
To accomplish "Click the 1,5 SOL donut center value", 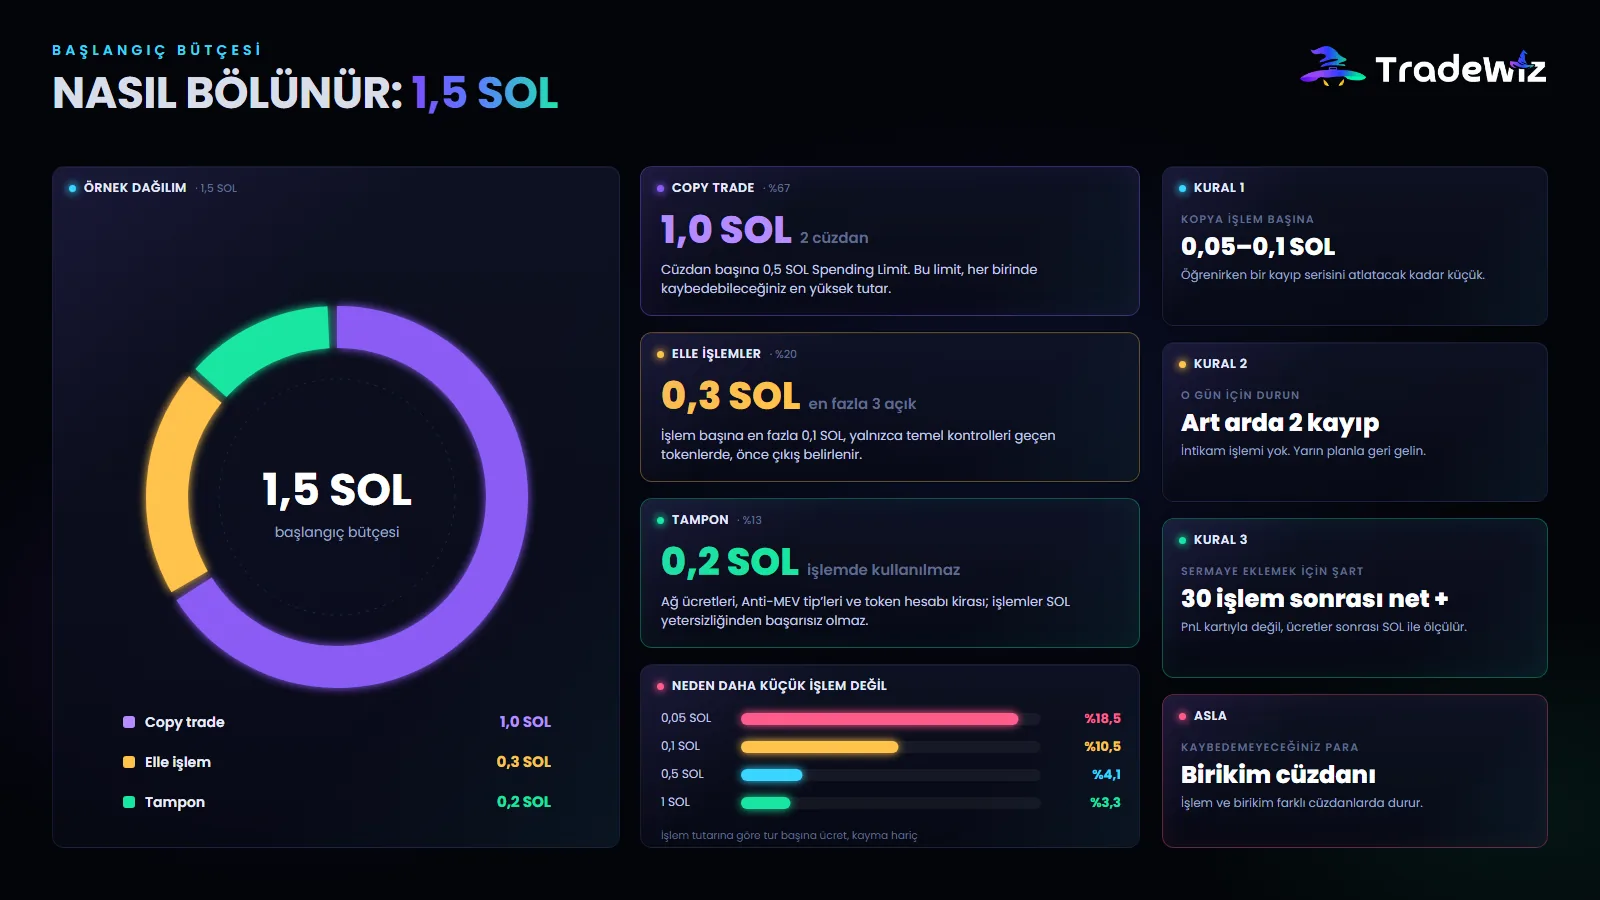I will point(337,490).
